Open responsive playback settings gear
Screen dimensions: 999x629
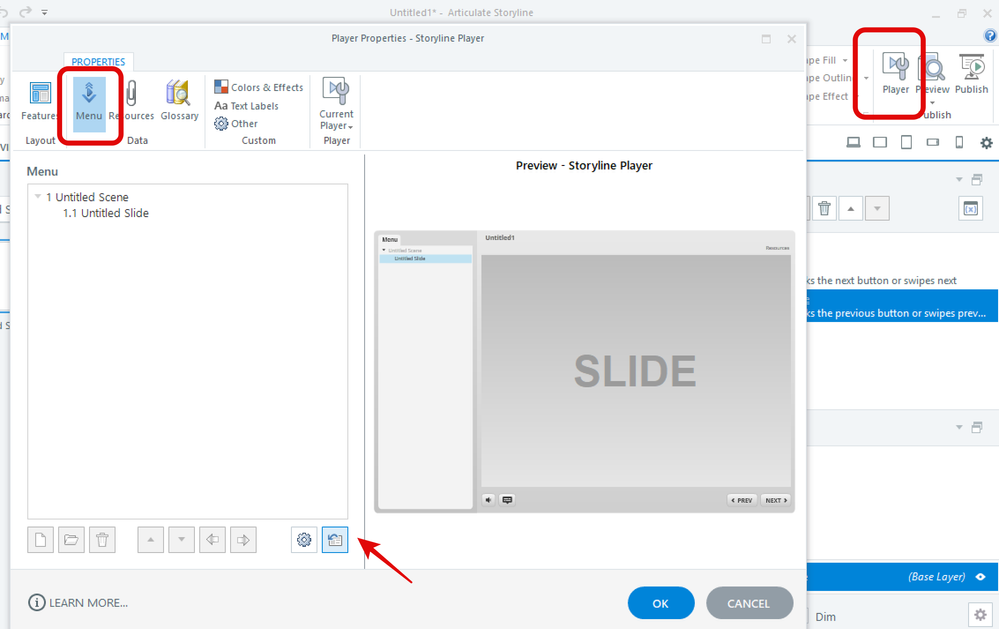(x=986, y=143)
